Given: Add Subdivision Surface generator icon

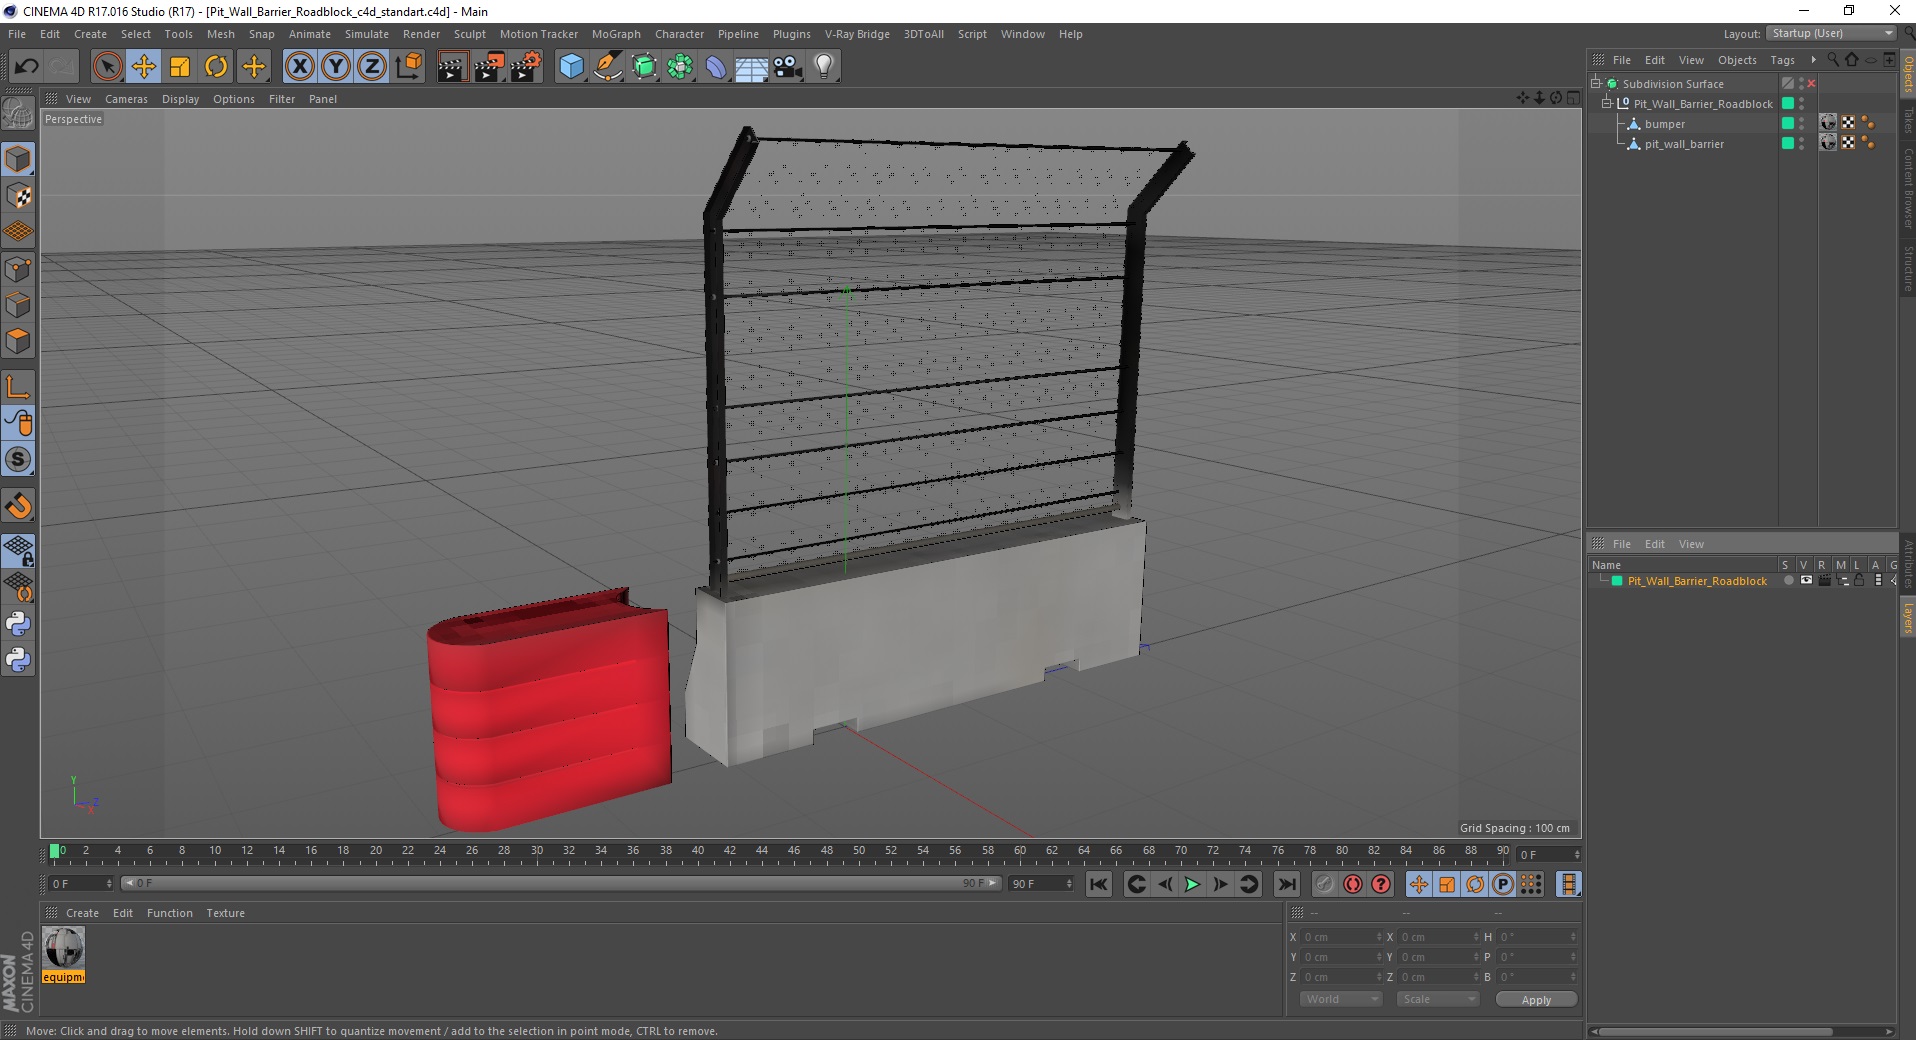Looking at the screenshot, I should 644,67.
